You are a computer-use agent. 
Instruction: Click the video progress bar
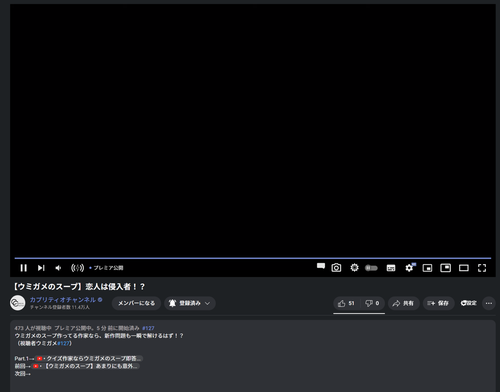click(x=253, y=258)
